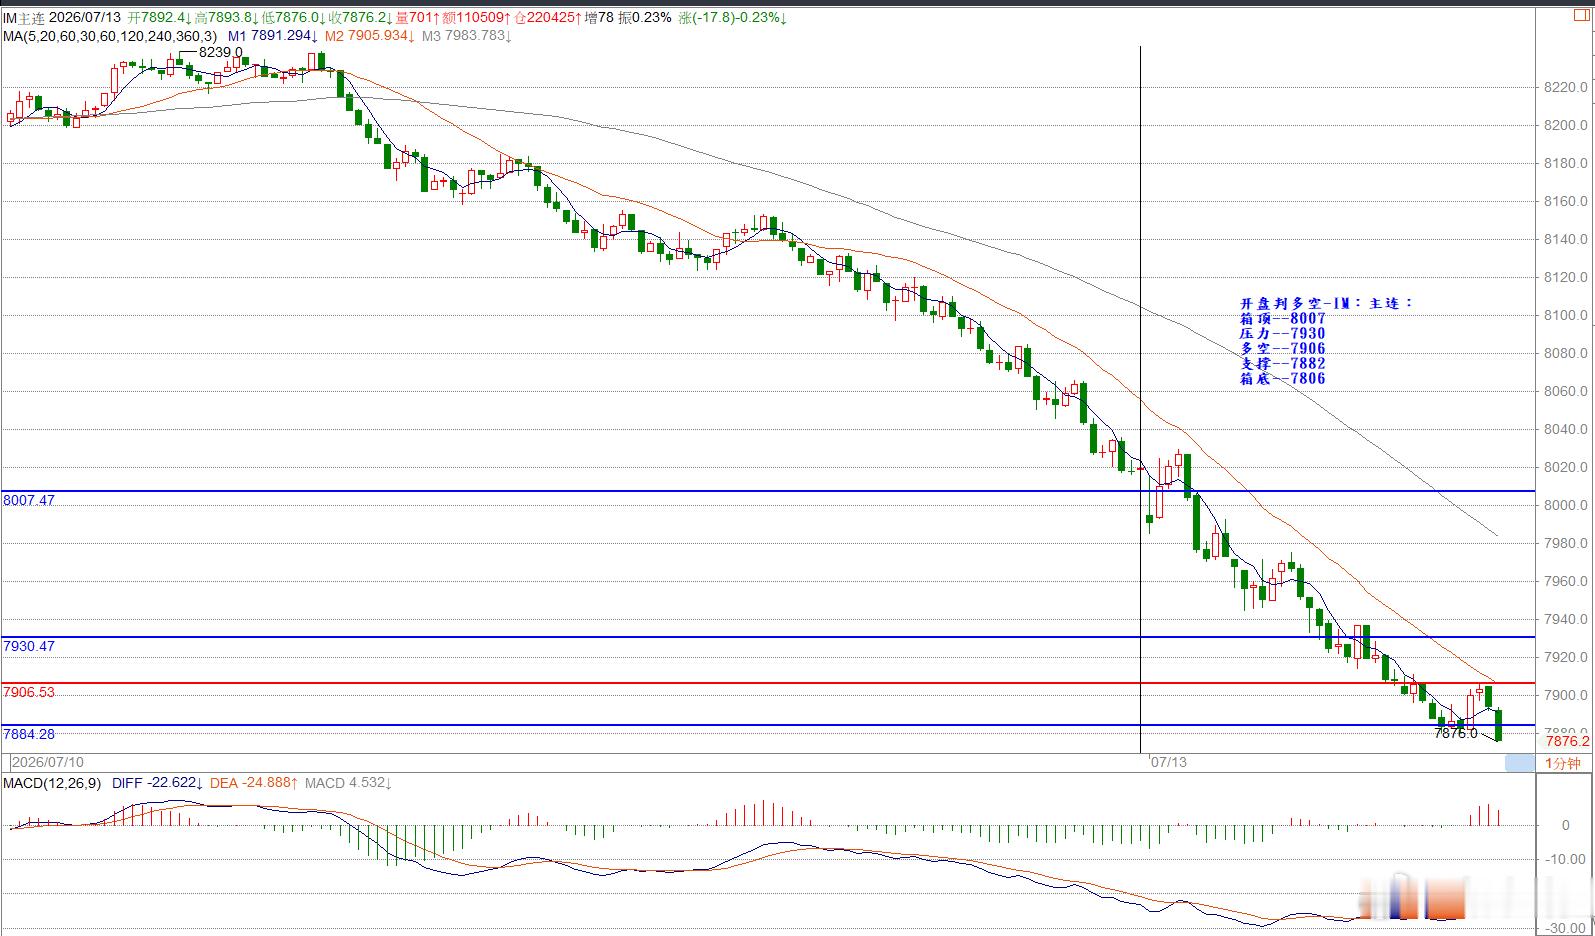The image size is (1595, 936).
Task: Click the volume value 量701
Action: [418, 18]
